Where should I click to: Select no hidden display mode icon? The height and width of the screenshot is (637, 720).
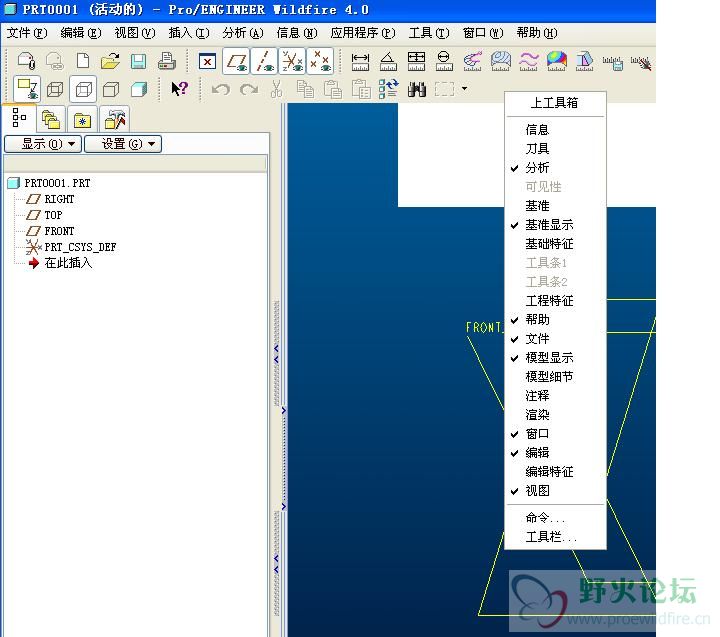(x=111, y=89)
